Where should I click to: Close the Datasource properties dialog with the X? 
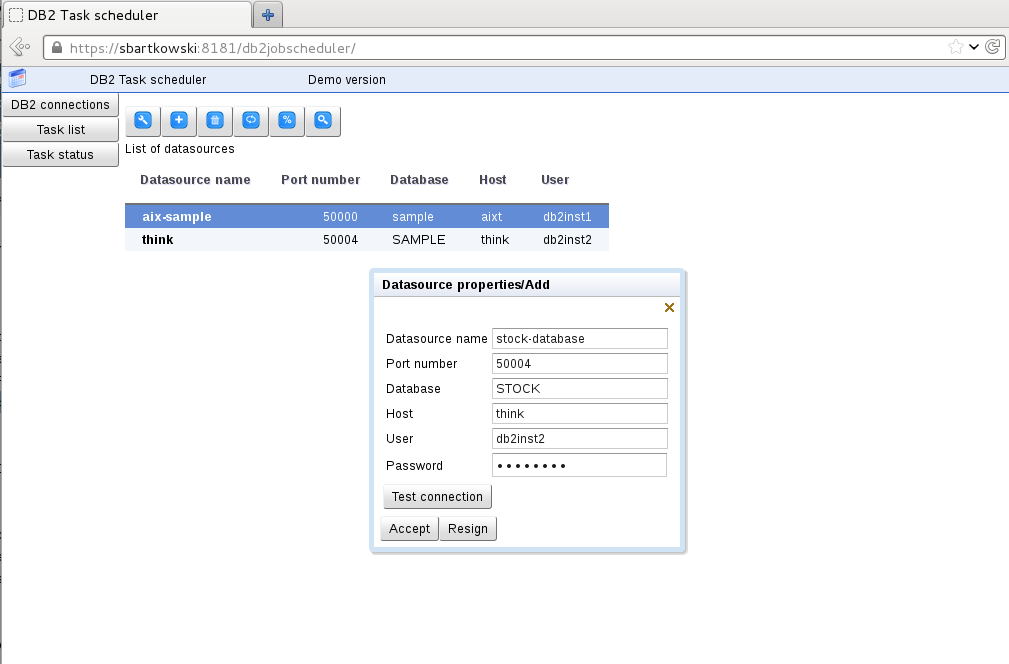[x=669, y=307]
